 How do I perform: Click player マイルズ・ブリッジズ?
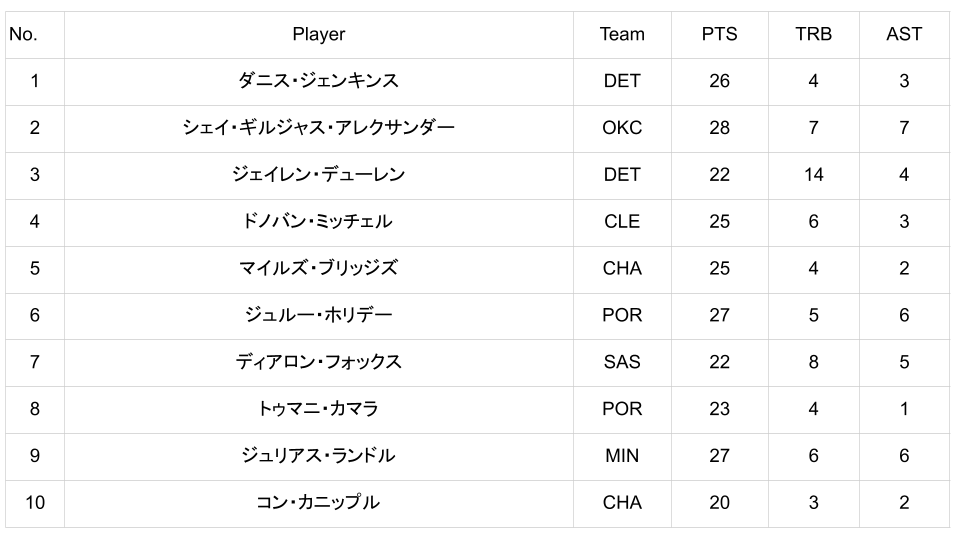318,268
